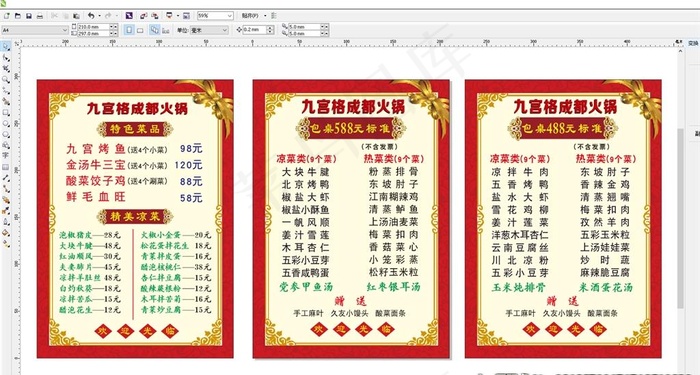
Task: Select the Connector tool
Action: (x=6, y=189)
